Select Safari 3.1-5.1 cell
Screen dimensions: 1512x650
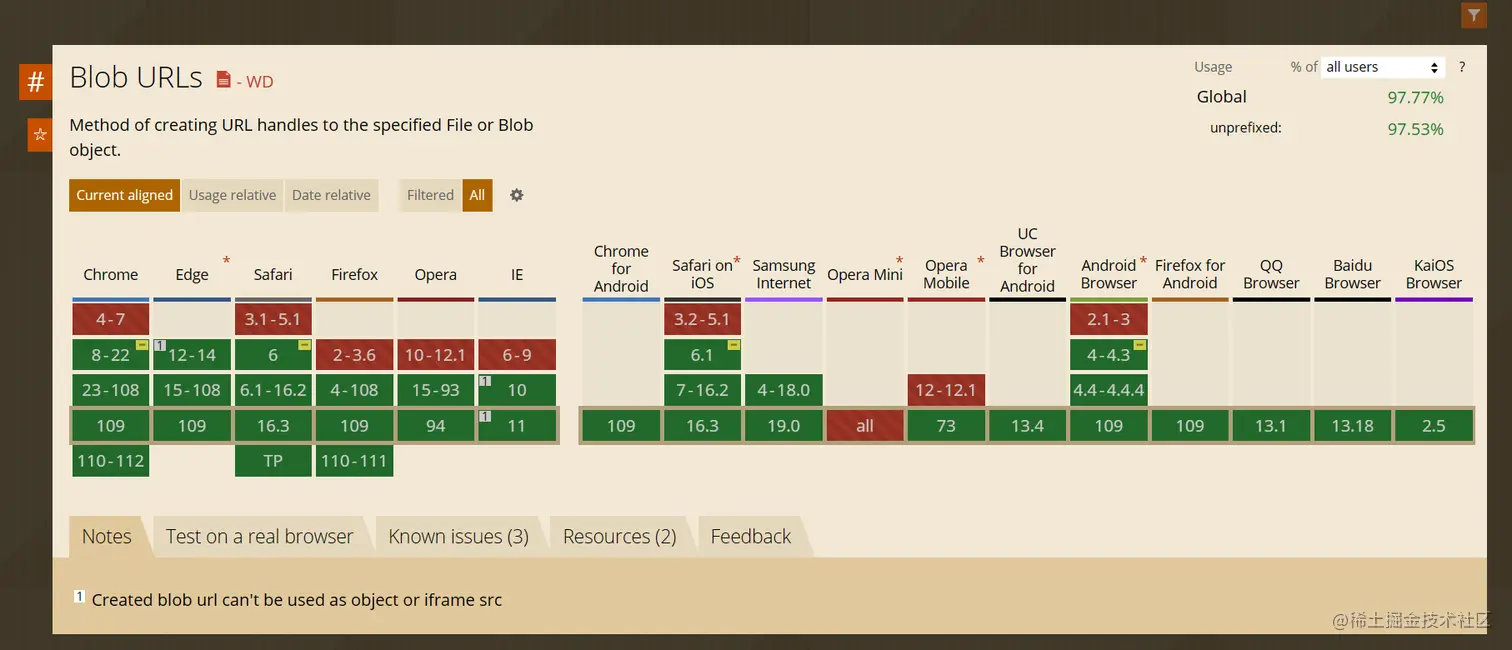pos(273,320)
